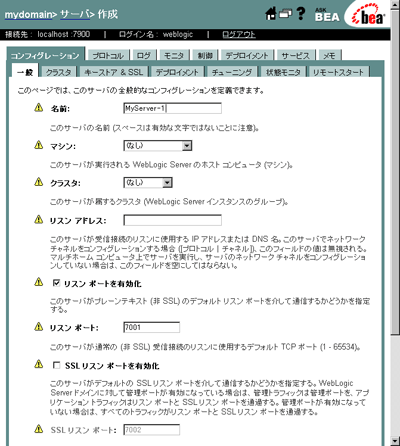Click the リスン アドレス text field

click(x=172, y=220)
